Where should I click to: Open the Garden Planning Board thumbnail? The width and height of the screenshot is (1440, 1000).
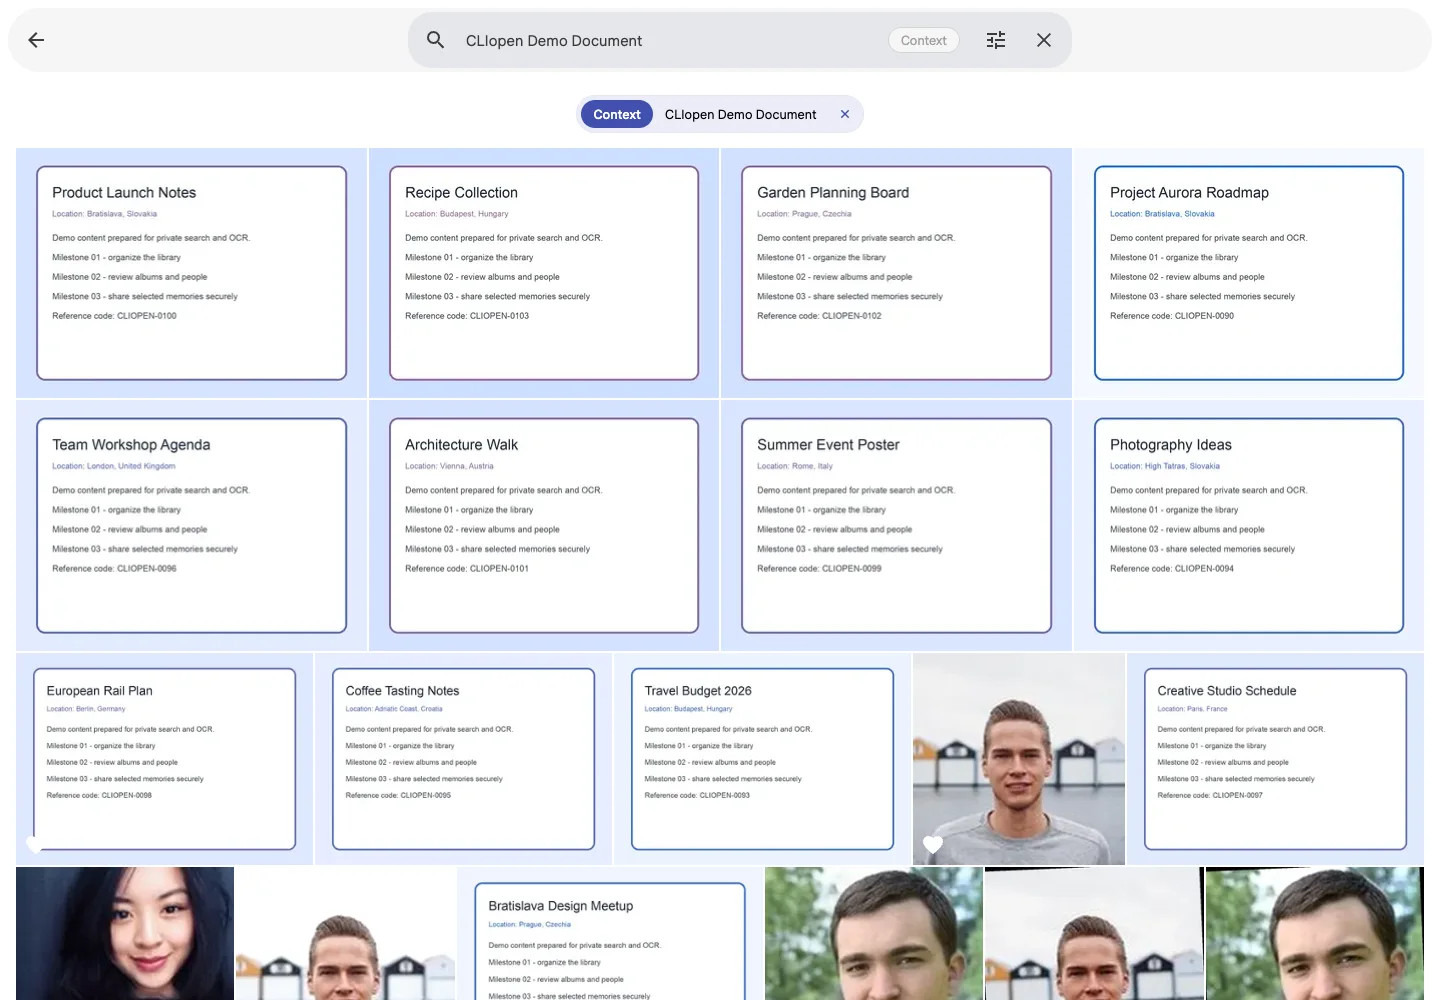[896, 273]
